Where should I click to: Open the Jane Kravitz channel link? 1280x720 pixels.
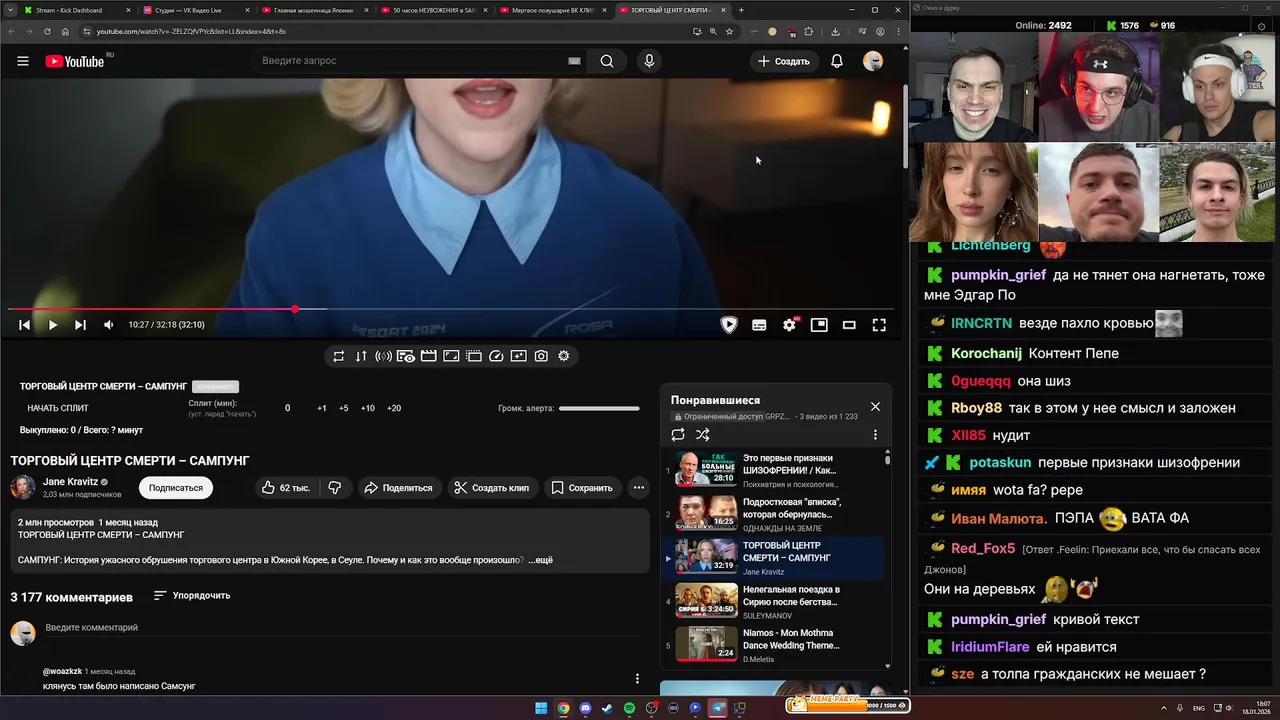coord(70,482)
